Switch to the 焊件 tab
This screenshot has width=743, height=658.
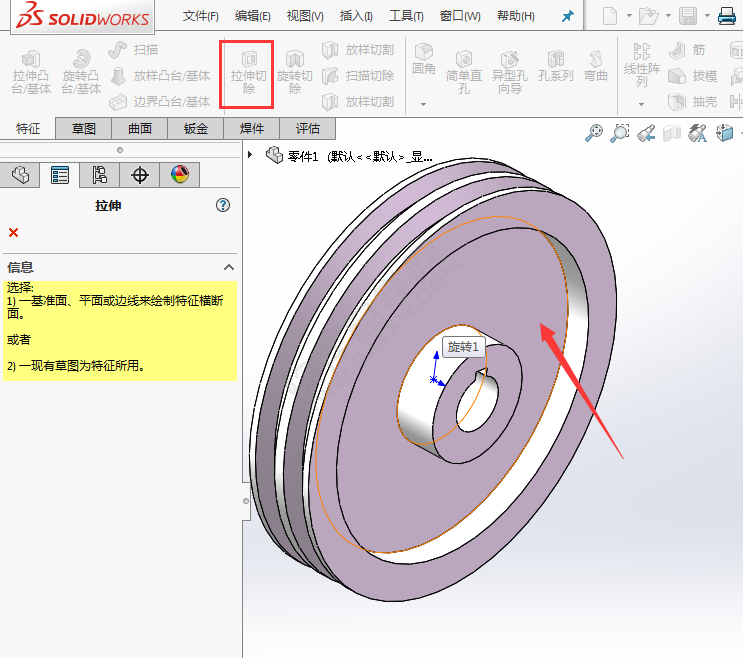252,128
